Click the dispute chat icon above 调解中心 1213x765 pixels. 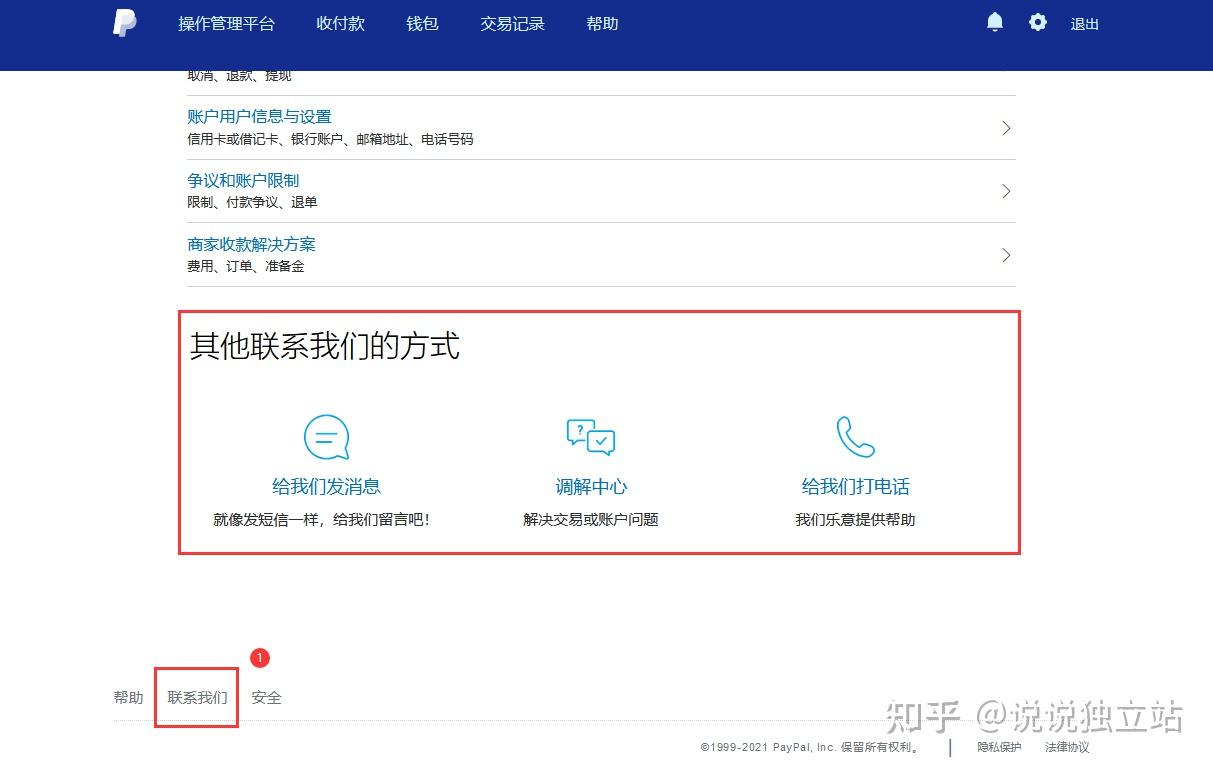590,436
